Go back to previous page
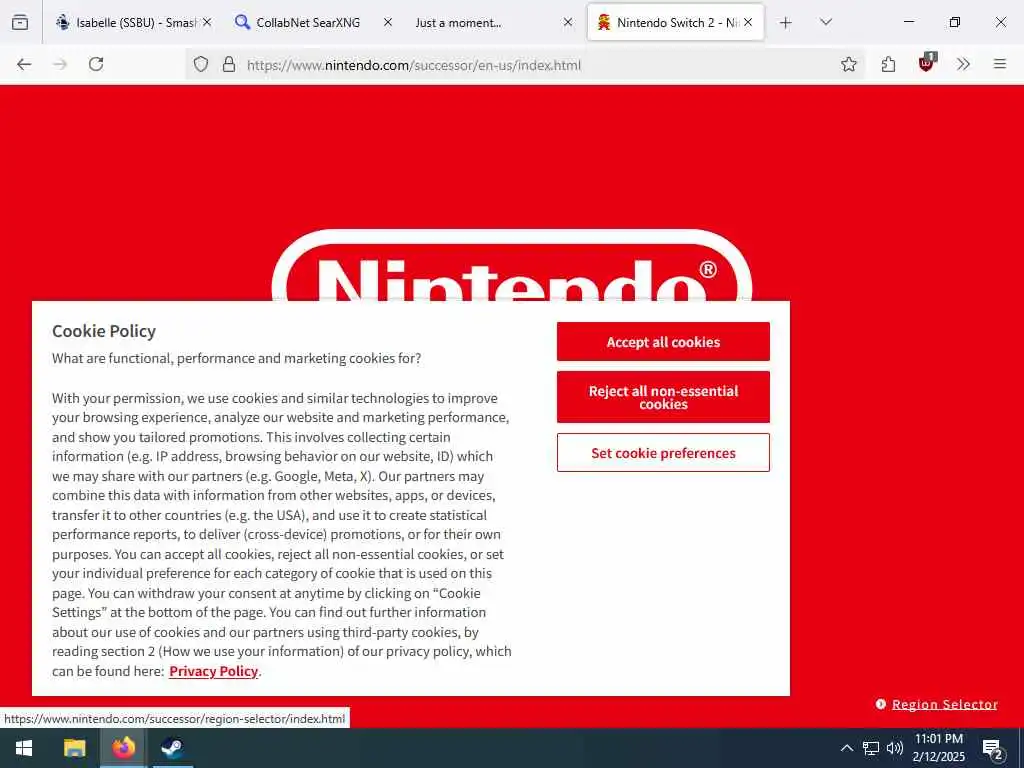Screen dimensions: 1024x768 click(24, 64)
